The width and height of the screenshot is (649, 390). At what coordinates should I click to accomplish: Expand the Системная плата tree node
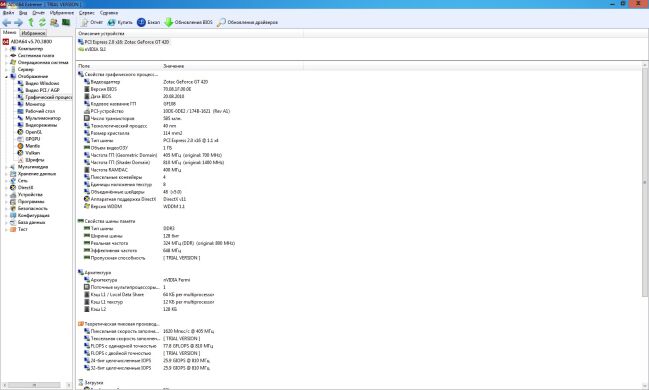click(6, 55)
